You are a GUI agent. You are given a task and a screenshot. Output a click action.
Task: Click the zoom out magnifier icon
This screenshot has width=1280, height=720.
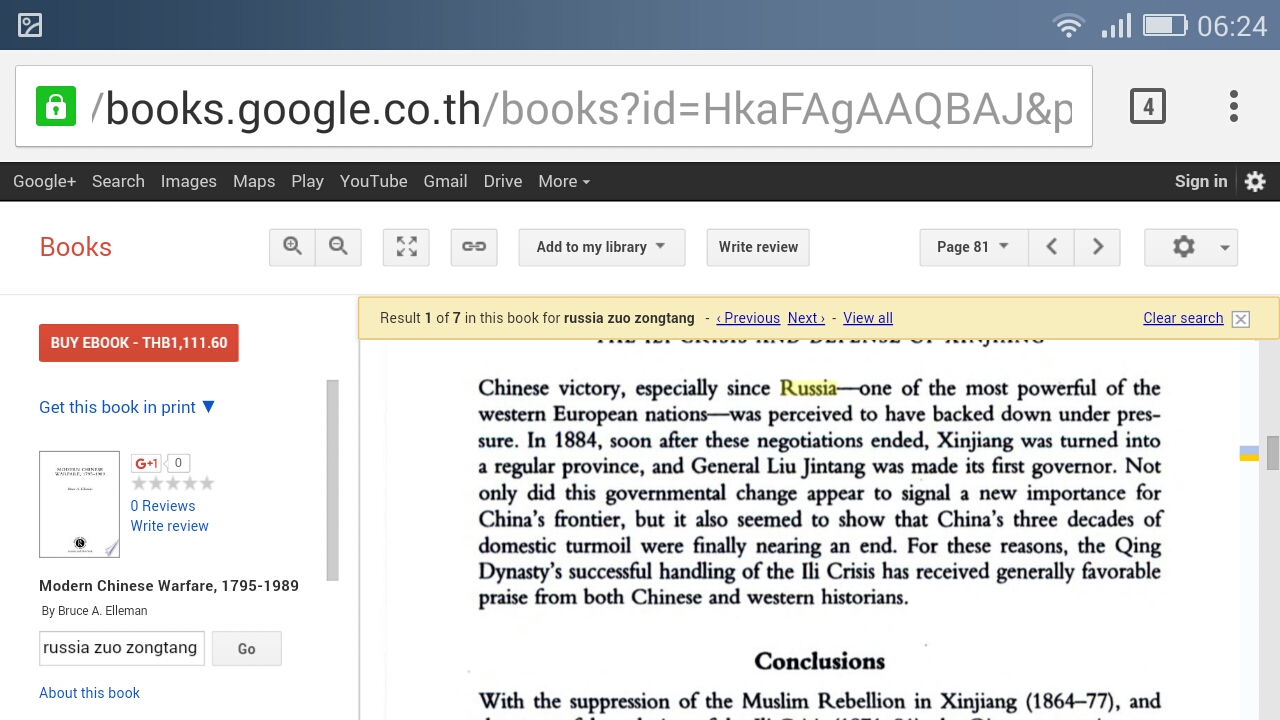[x=338, y=247]
